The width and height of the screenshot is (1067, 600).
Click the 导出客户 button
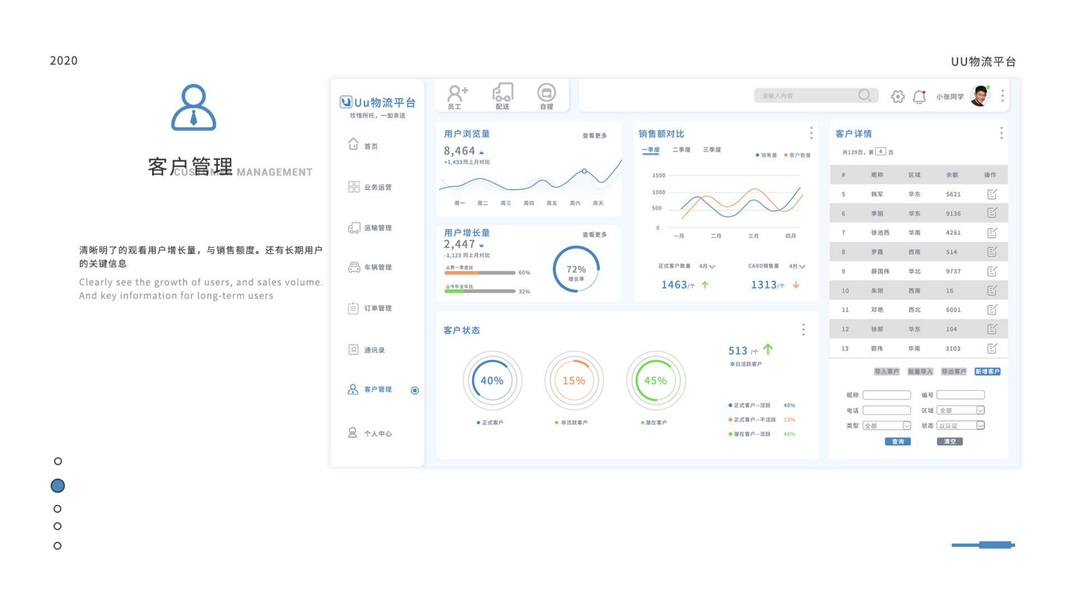(x=953, y=371)
